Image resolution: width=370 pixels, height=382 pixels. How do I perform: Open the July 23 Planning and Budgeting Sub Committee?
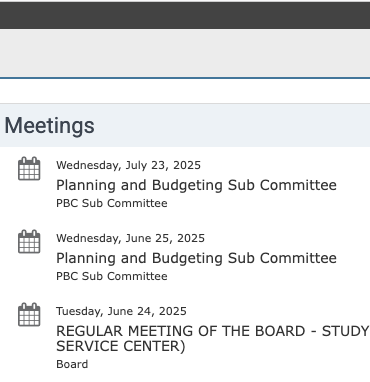(196, 185)
